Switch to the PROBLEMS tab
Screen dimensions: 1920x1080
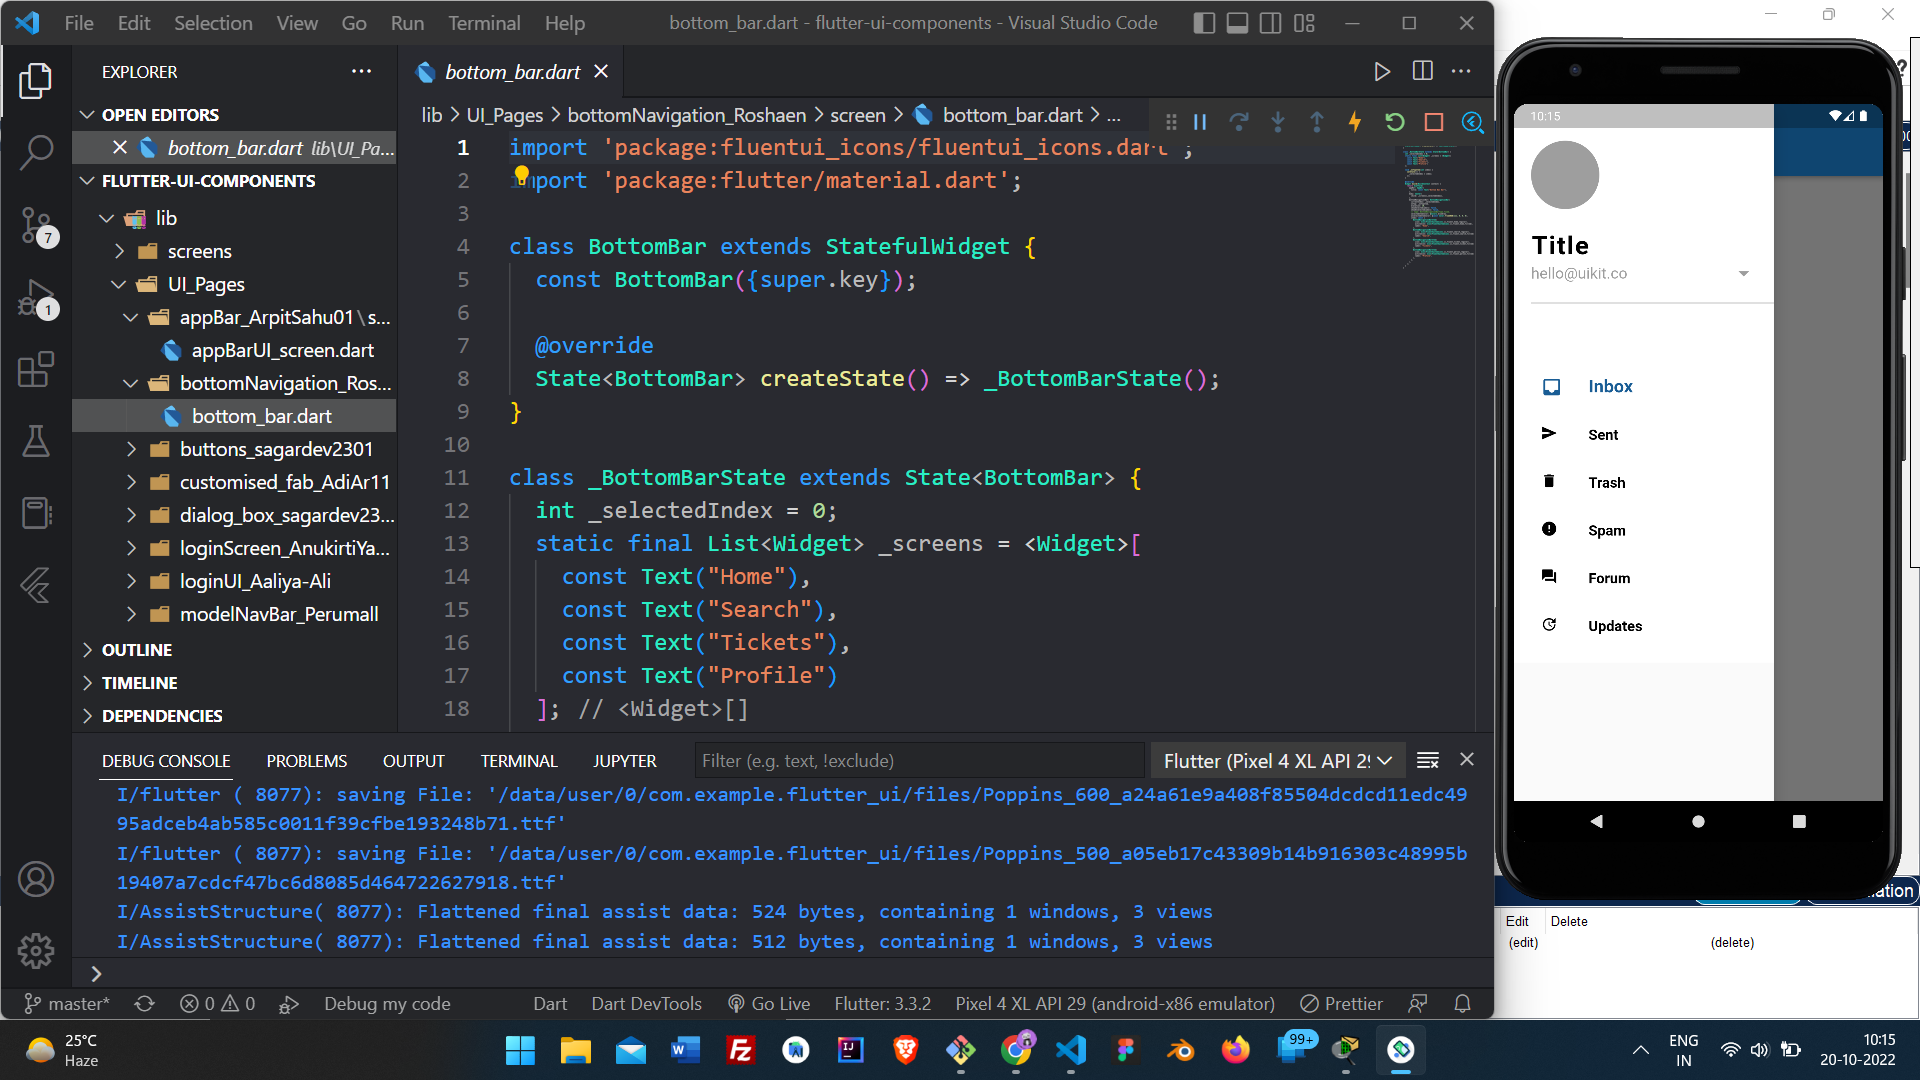pyautogui.click(x=306, y=761)
